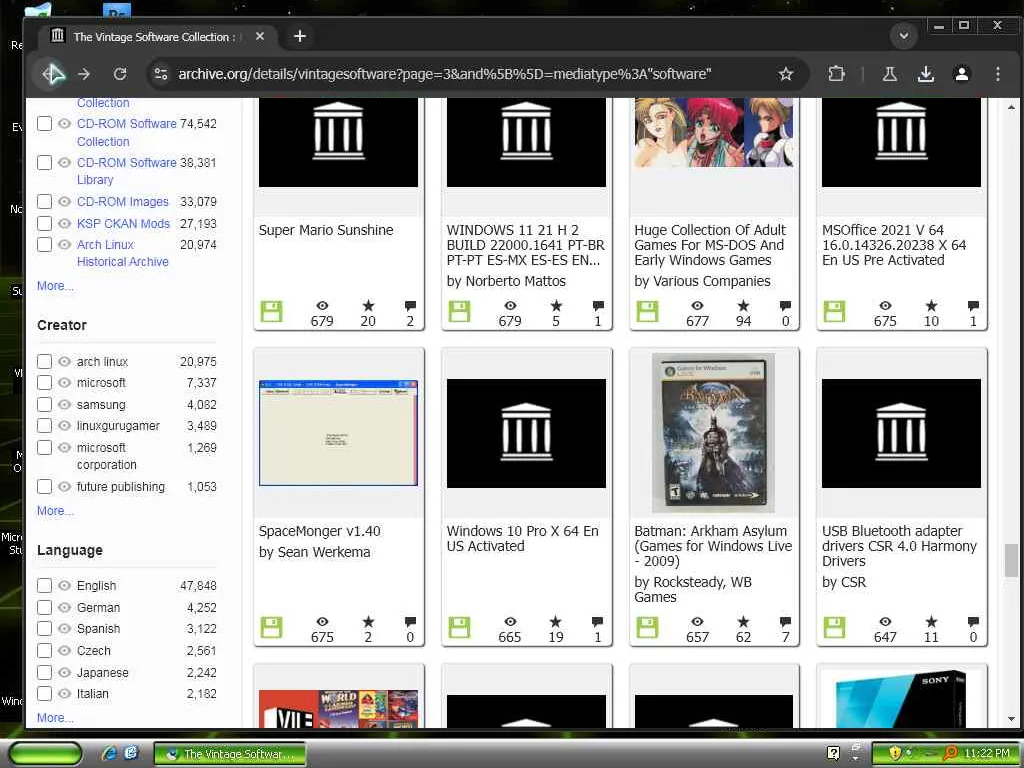The image size is (1024, 768).
Task: Click the favorites star on Super Mario Sunshine card
Action: click(368, 306)
